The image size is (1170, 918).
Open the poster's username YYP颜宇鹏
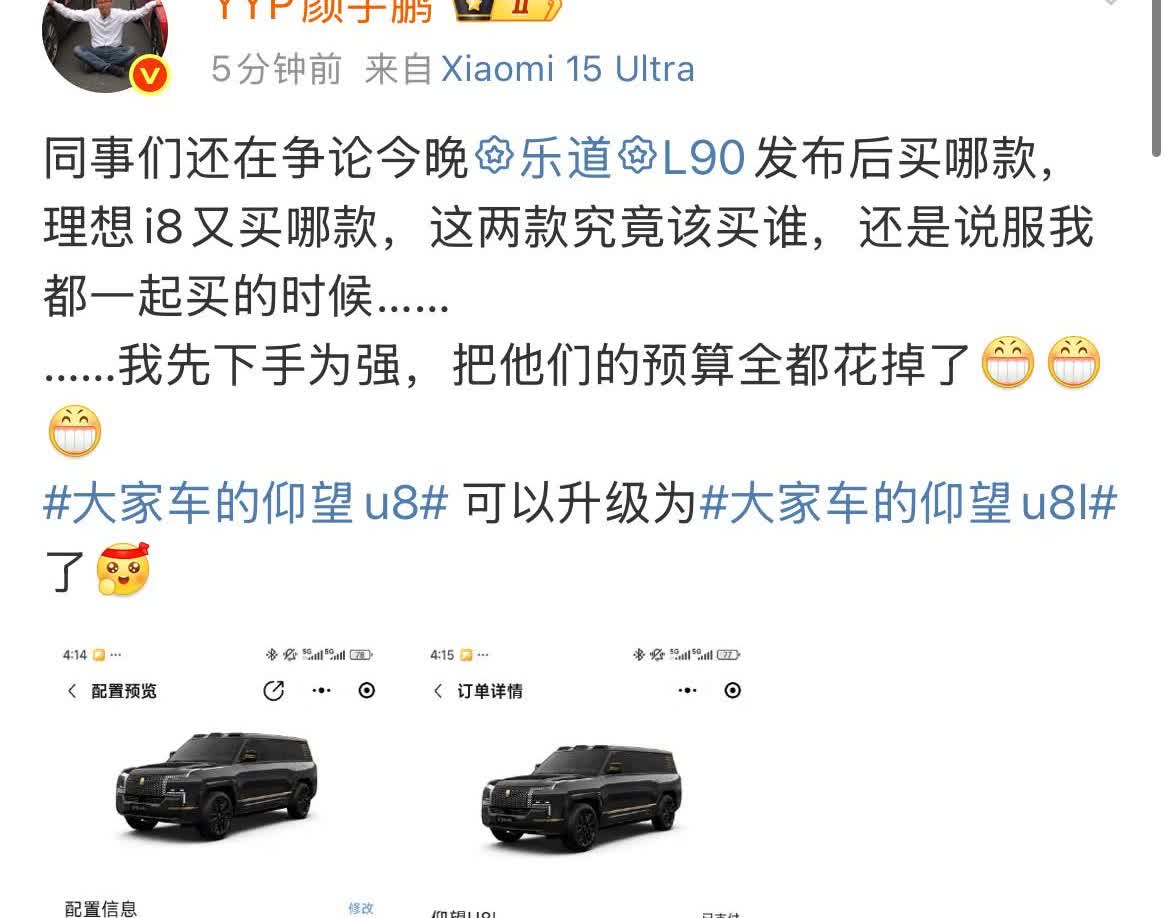[x=323, y=9]
